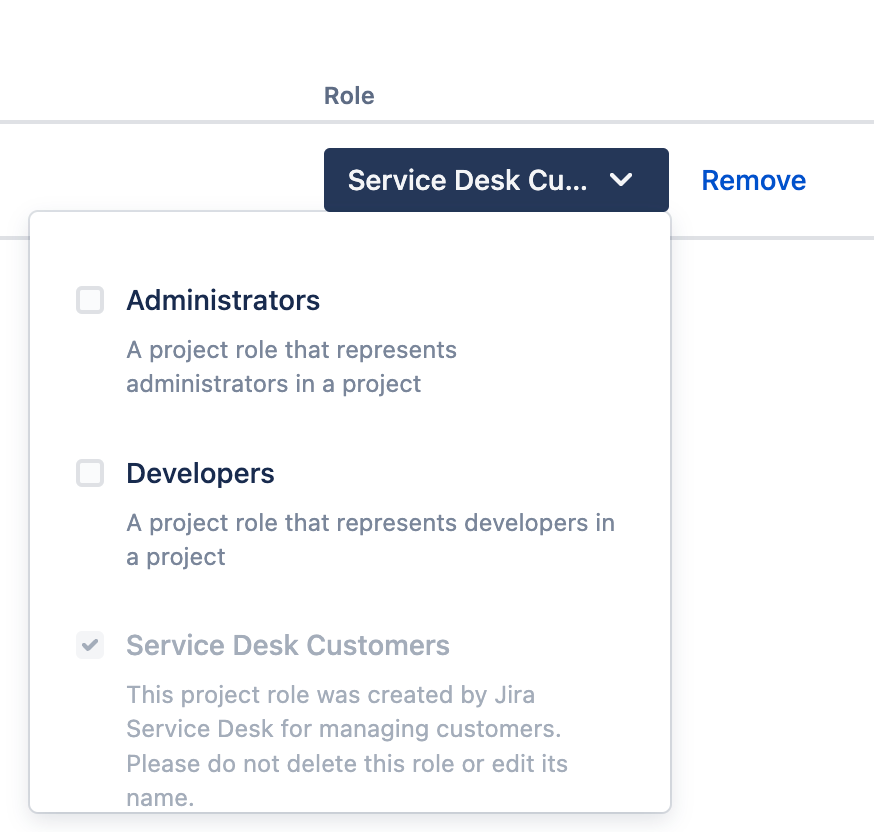Image resolution: width=888 pixels, height=832 pixels.
Task: Choose the Developers role label
Action: click(200, 473)
